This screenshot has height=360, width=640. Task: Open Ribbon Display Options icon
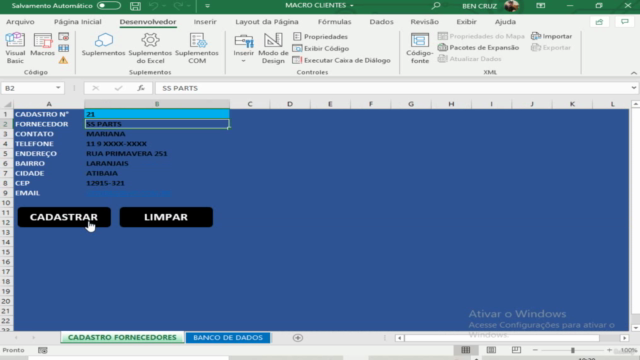tap(540, 6)
